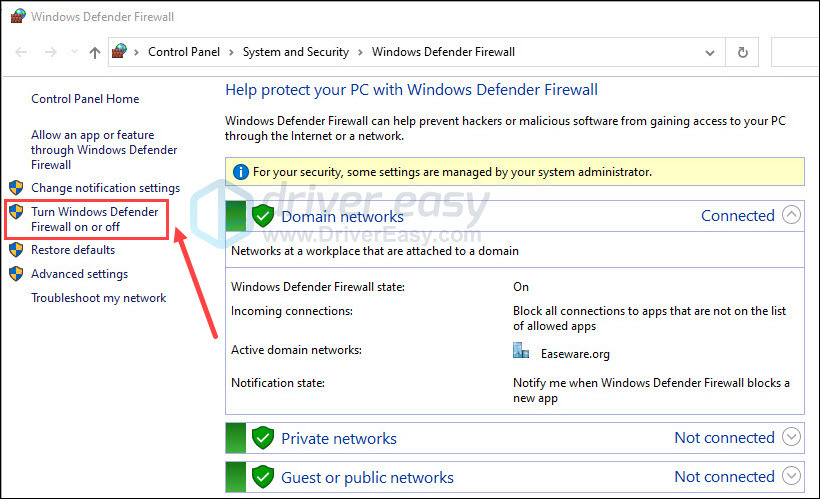Select Control Panel in breadcrumb path
The image size is (820, 499).
pyautogui.click(x=184, y=52)
